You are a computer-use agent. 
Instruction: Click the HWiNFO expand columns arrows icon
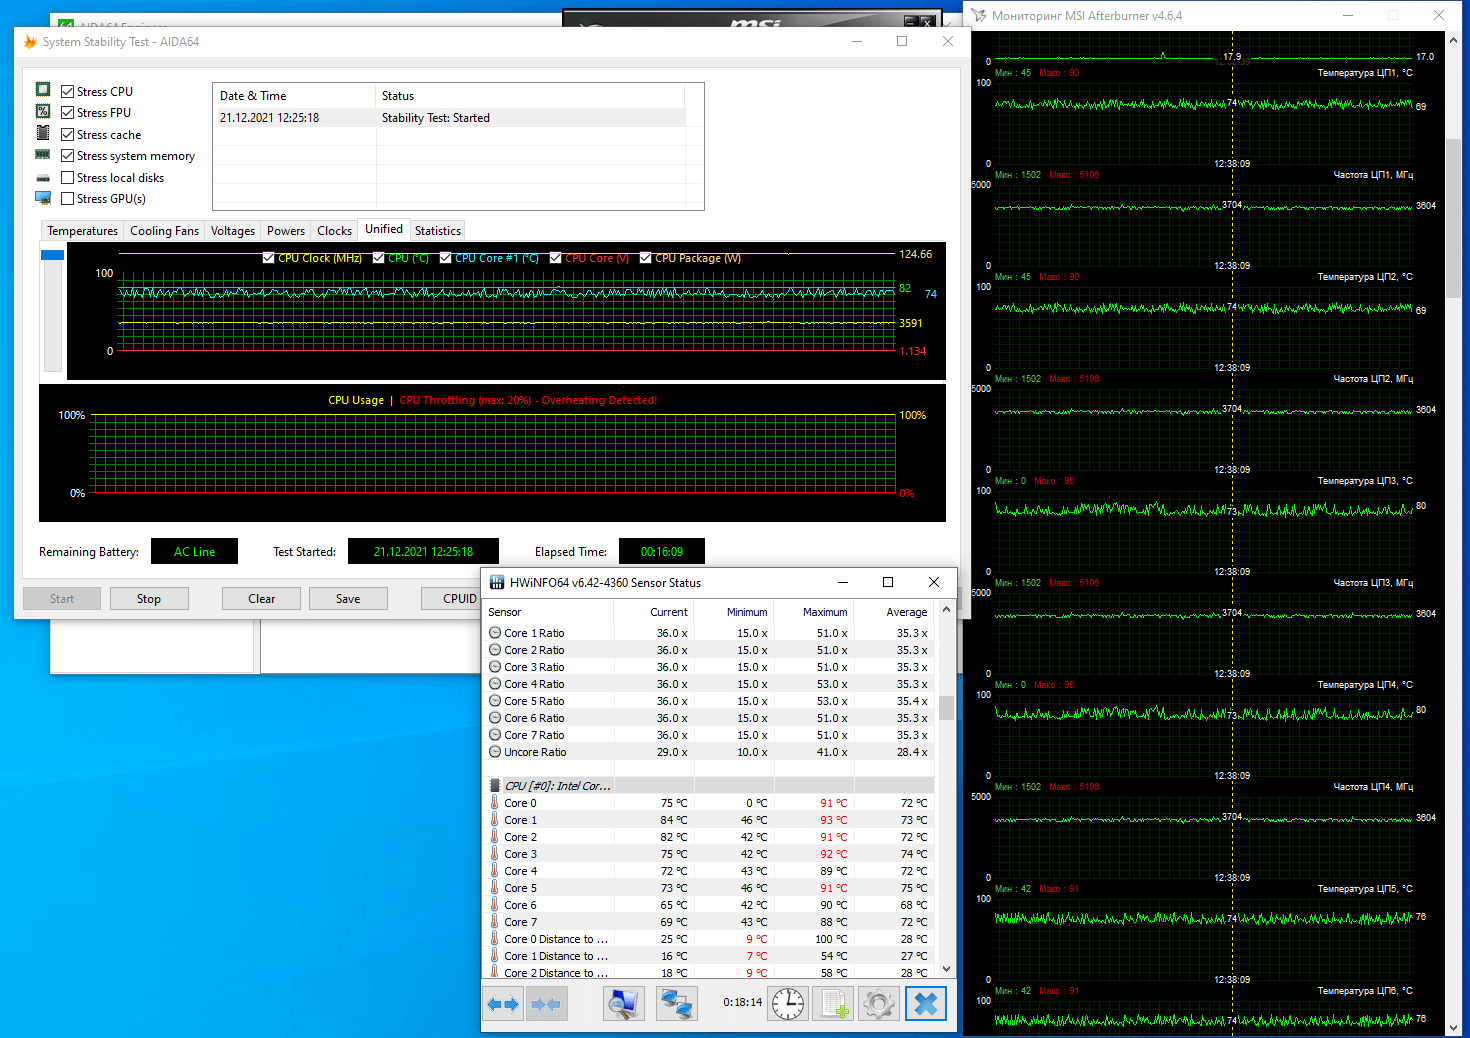pyautogui.click(x=503, y=1004)
